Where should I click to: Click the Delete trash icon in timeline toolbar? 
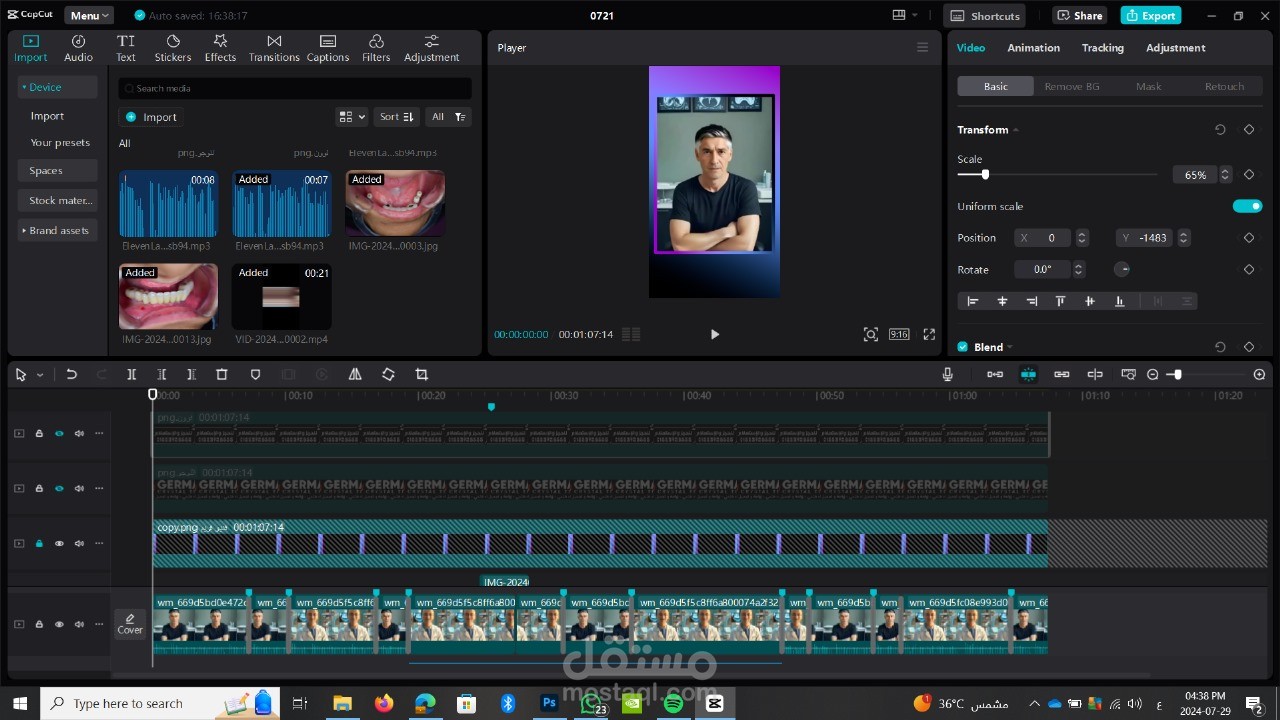click(222, 374)
